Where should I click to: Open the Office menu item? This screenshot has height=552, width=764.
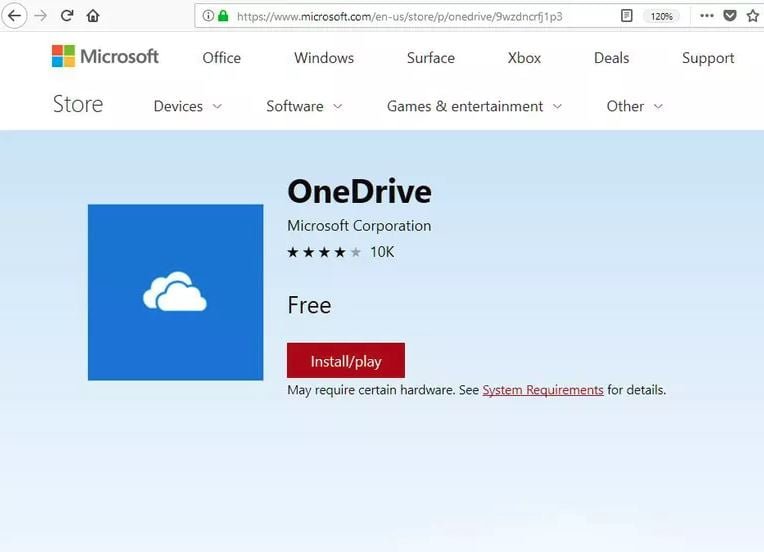pyautogui.click(x=221, y=58)
